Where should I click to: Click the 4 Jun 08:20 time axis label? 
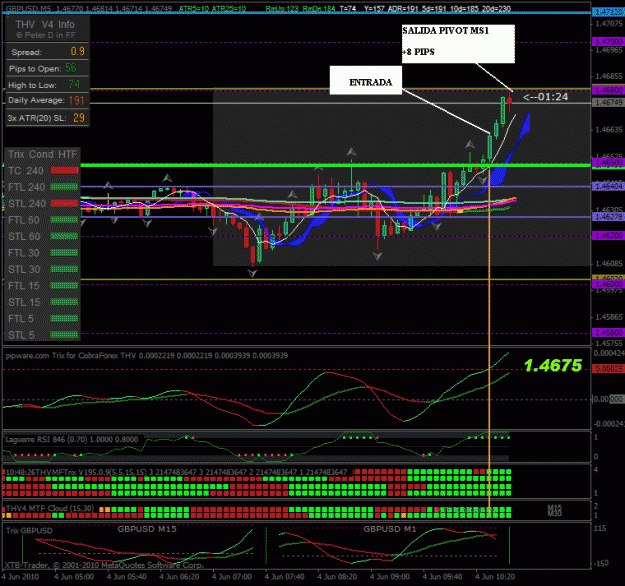click(x=337, y=576)
